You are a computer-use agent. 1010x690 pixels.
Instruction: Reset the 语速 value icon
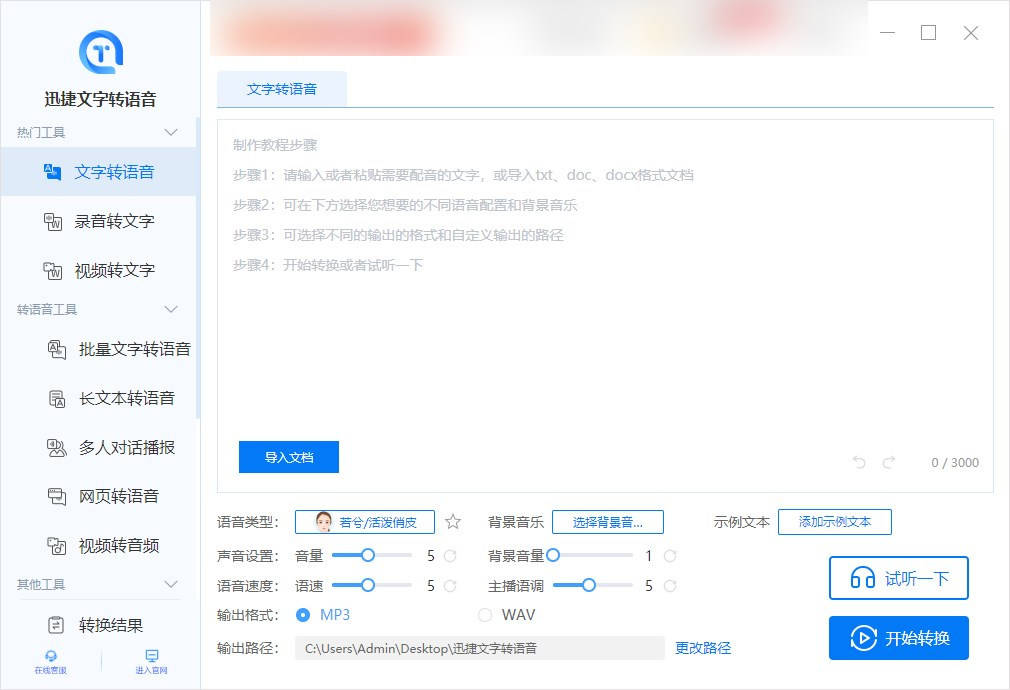[x=450, y=586]
